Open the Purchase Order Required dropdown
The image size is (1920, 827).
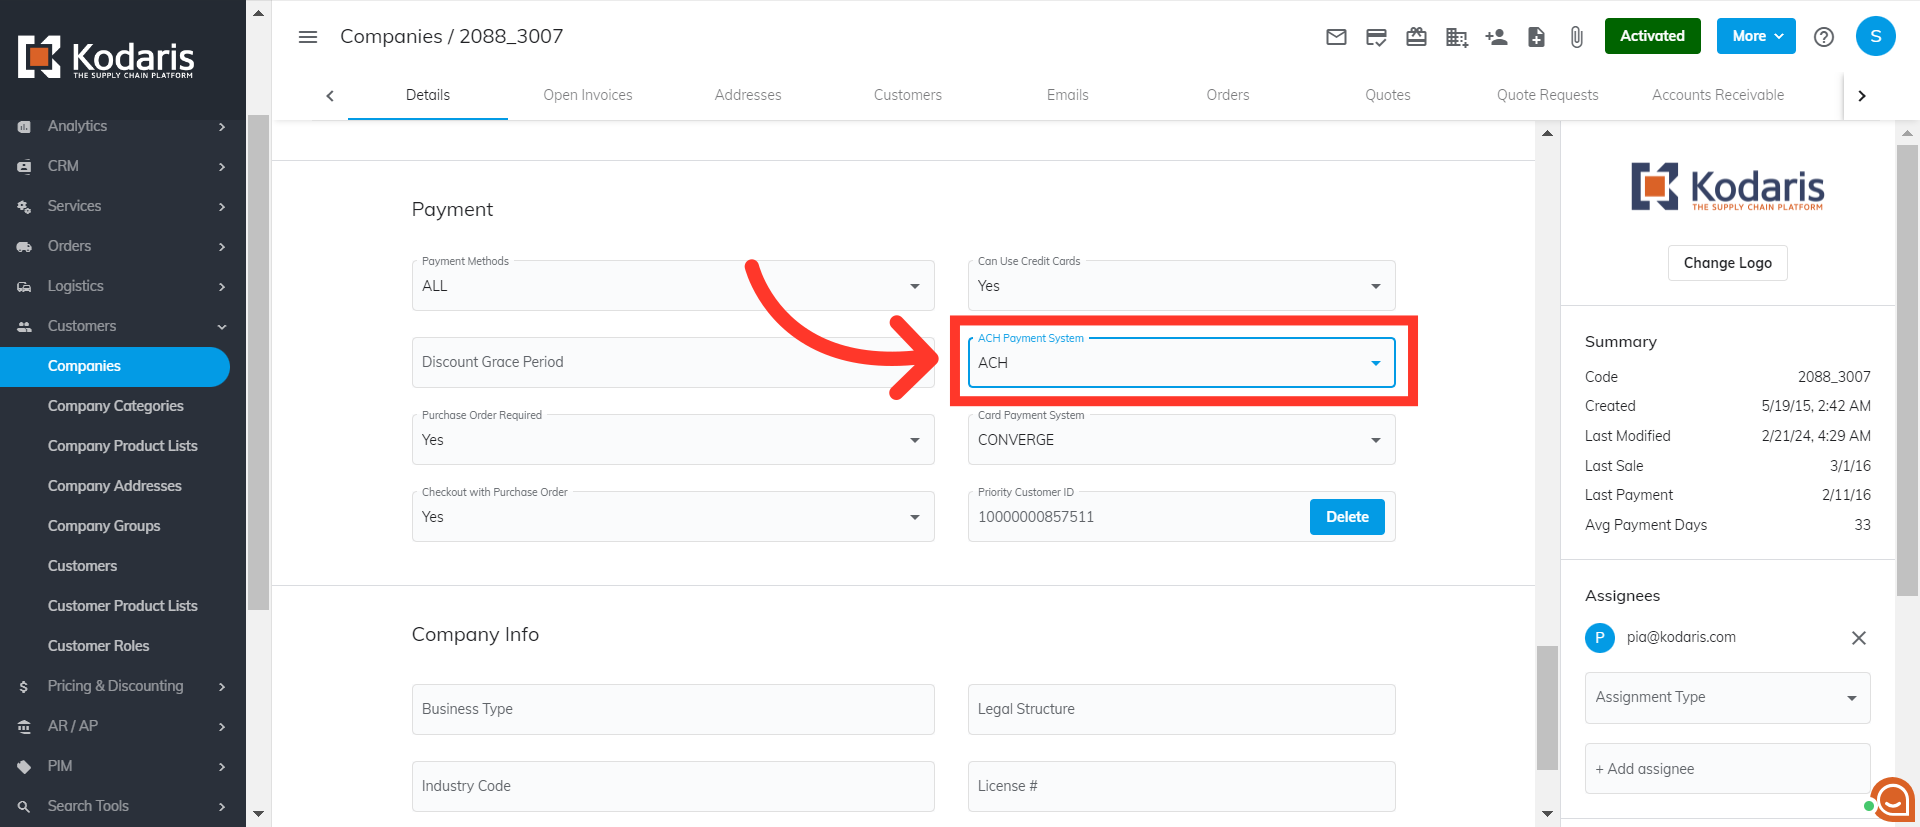click(673, 440)
